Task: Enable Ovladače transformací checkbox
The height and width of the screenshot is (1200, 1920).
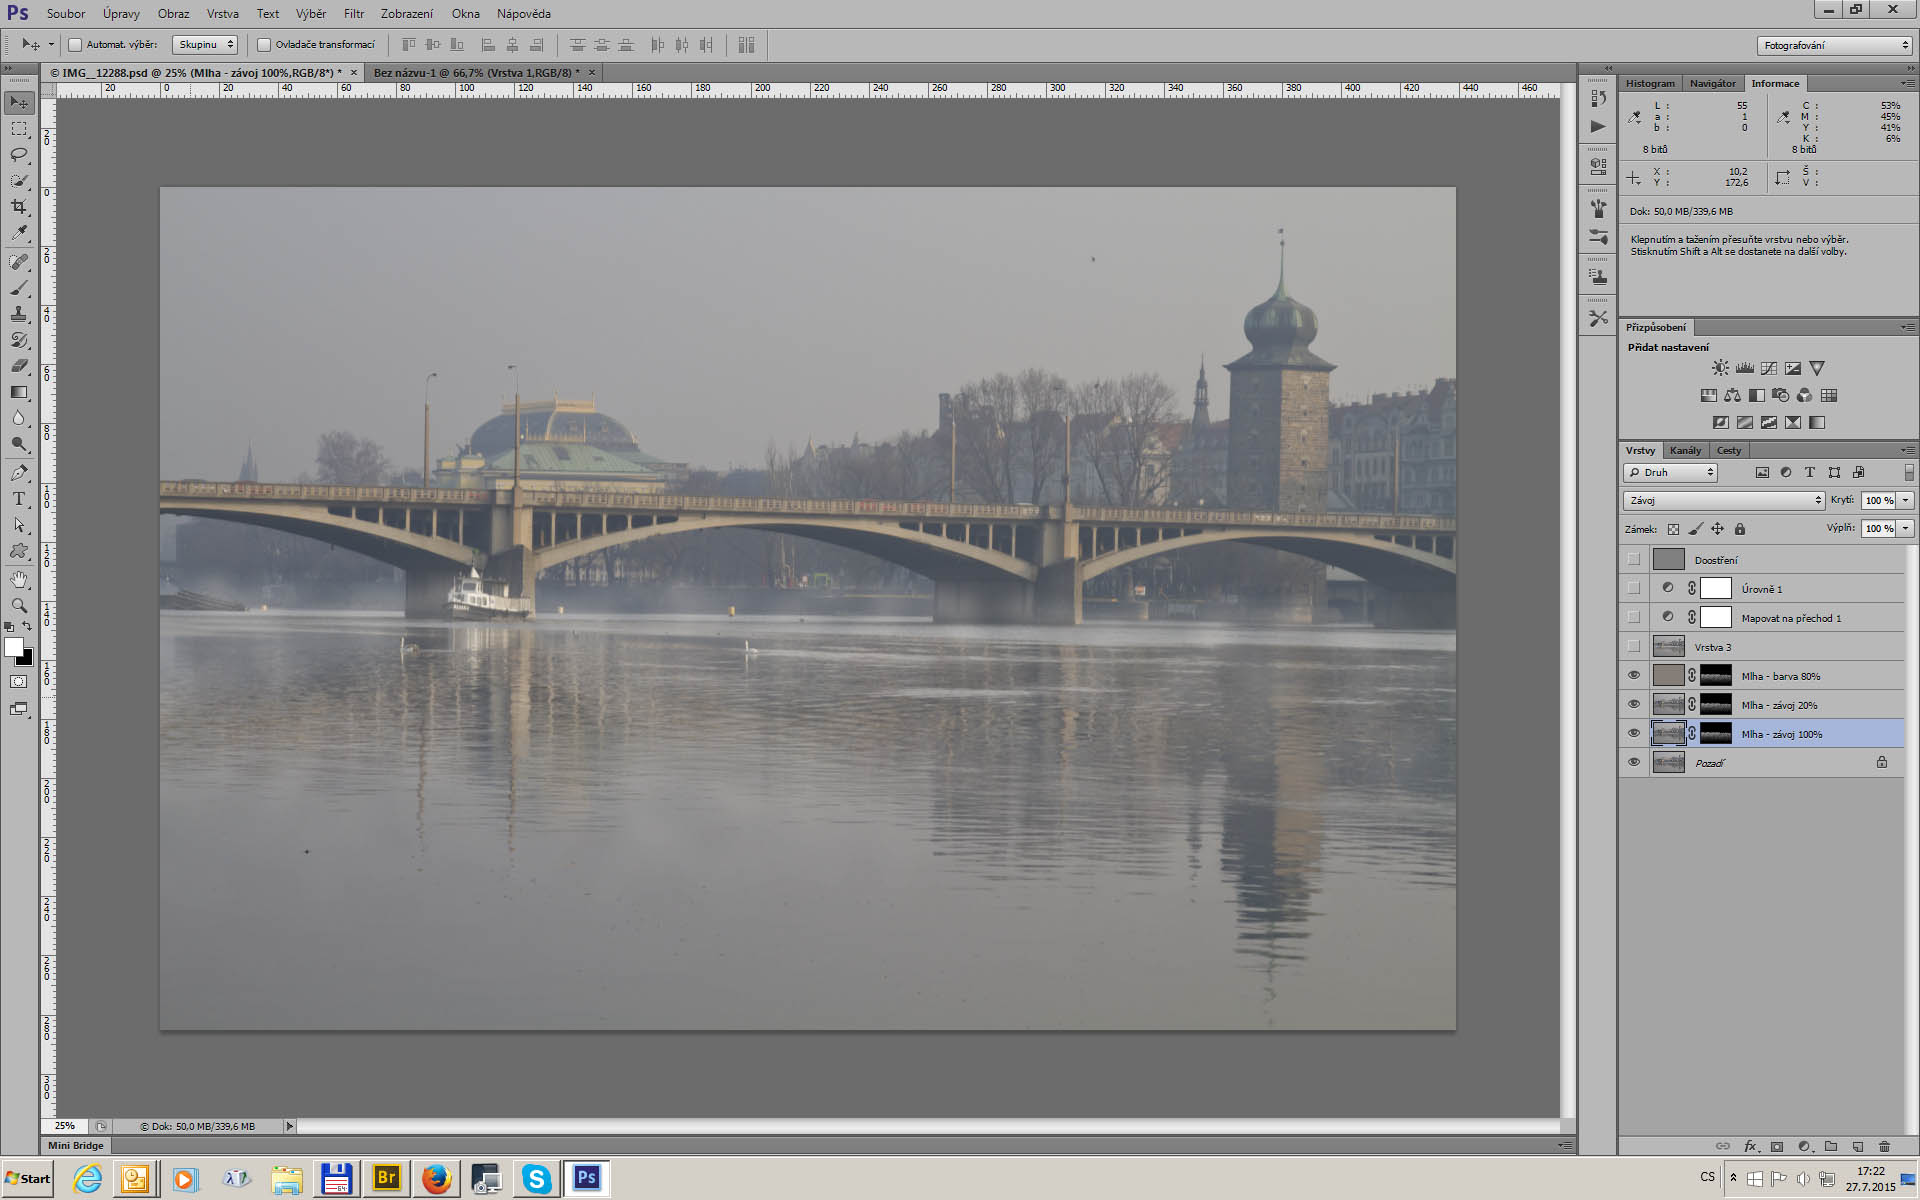Action: (x=264, y=45)
